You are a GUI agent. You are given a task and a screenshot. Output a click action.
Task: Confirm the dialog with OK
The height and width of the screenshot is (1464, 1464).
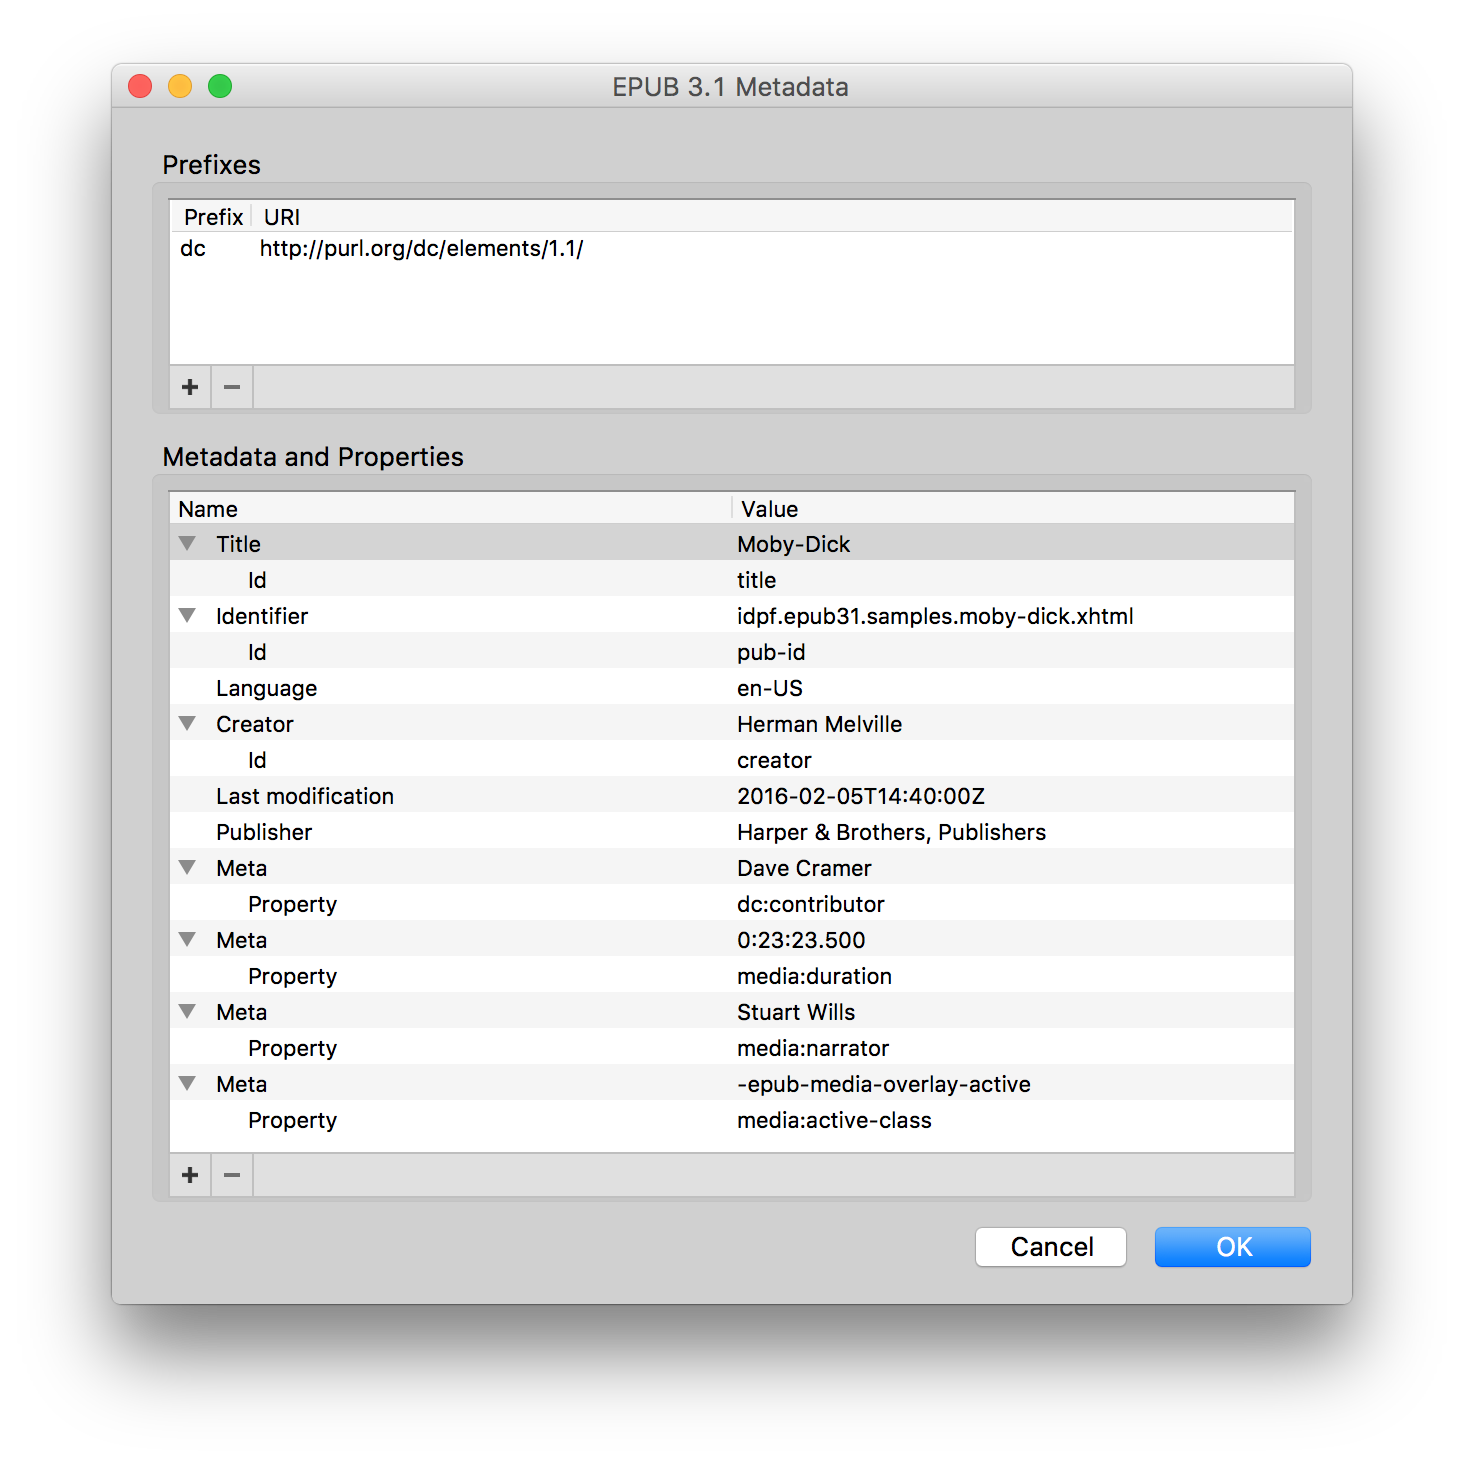click(x=1233, y=1247)
